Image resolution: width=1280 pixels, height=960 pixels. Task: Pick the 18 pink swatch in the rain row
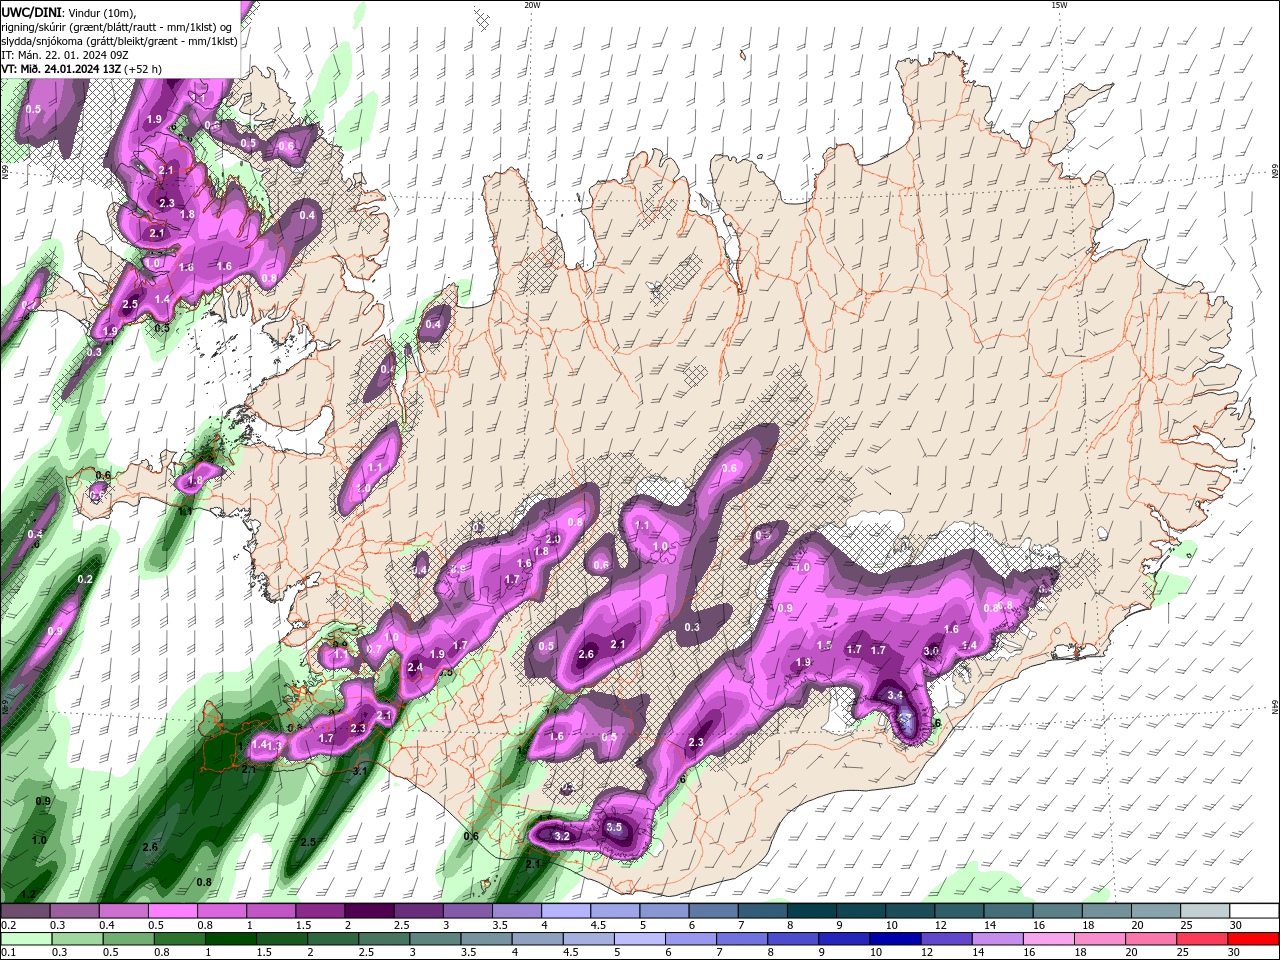click(x=1101, y=939)
